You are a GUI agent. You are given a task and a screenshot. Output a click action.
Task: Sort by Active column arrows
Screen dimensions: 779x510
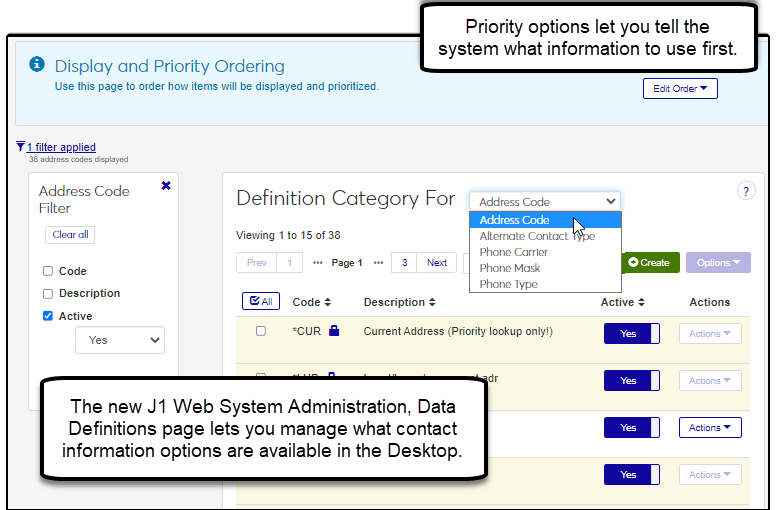640,302
